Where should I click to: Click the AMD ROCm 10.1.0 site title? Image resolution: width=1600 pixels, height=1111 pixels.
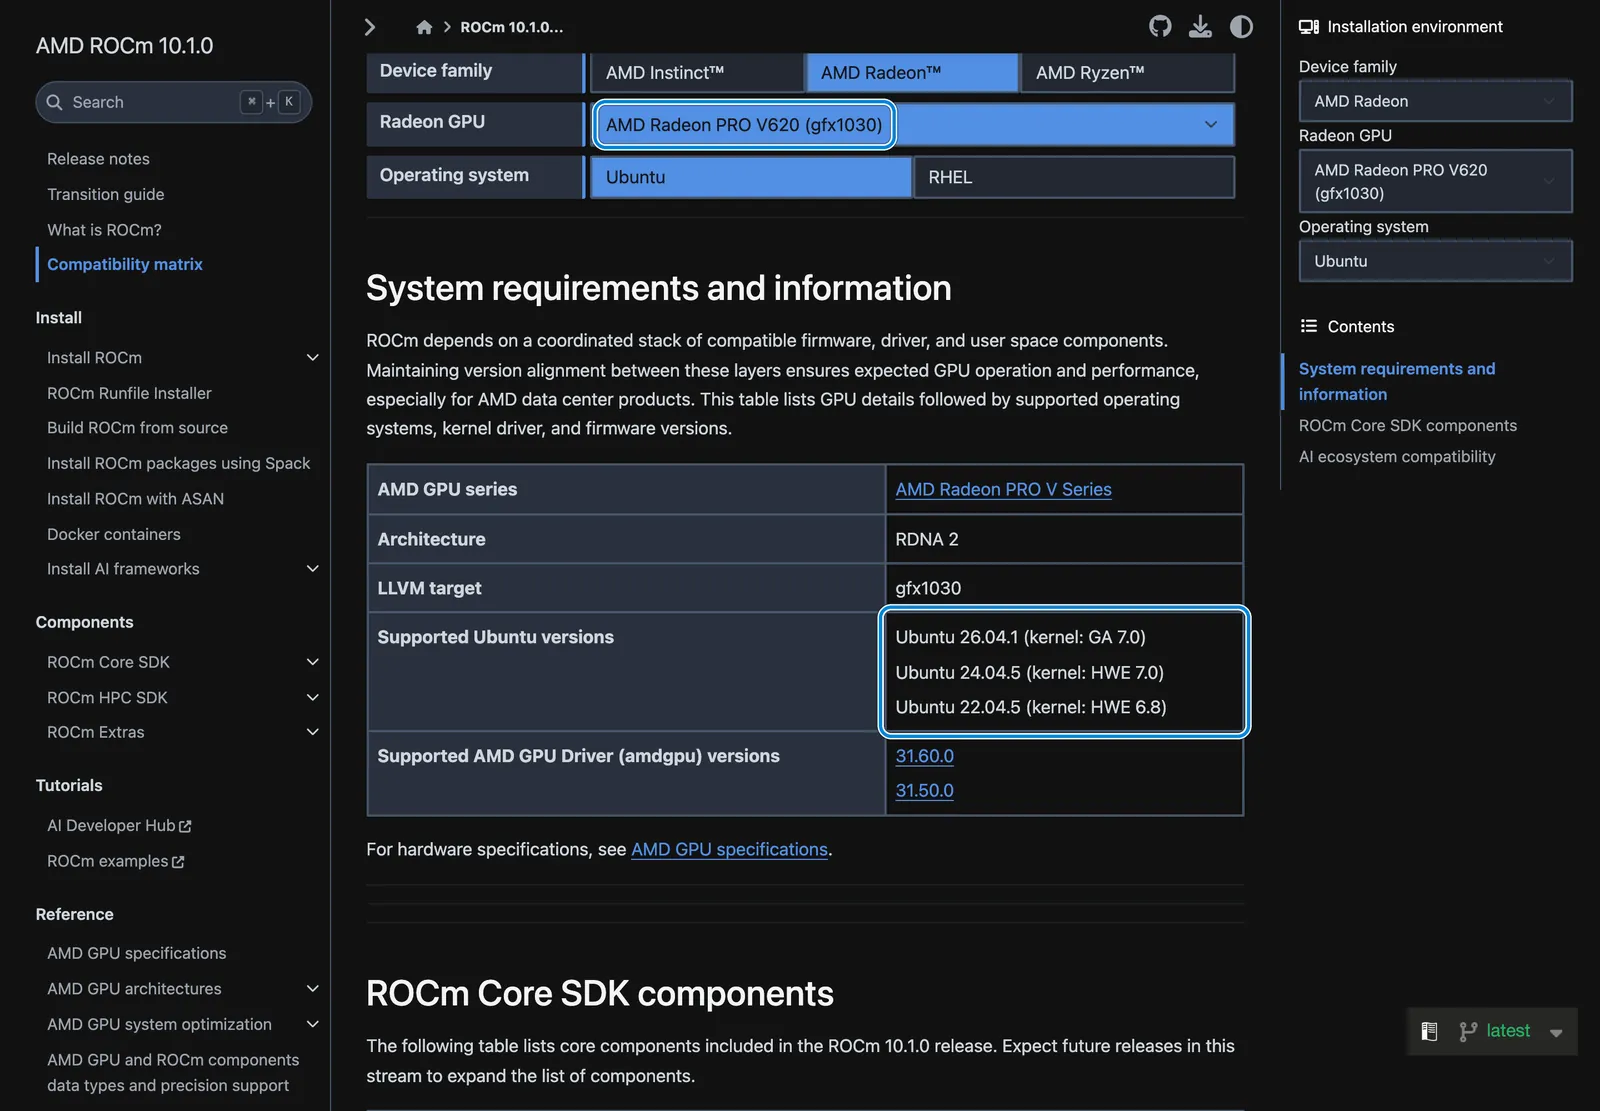124,45
